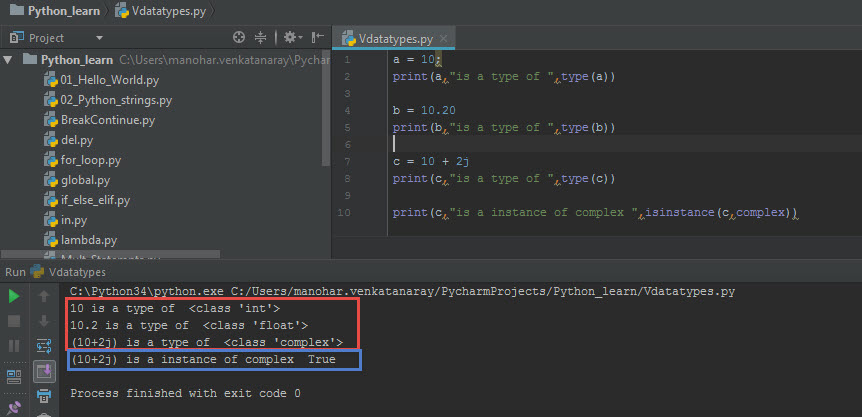
Task: Click editor line 7 'c = 10 + 2j'
Action: point(430,162)
